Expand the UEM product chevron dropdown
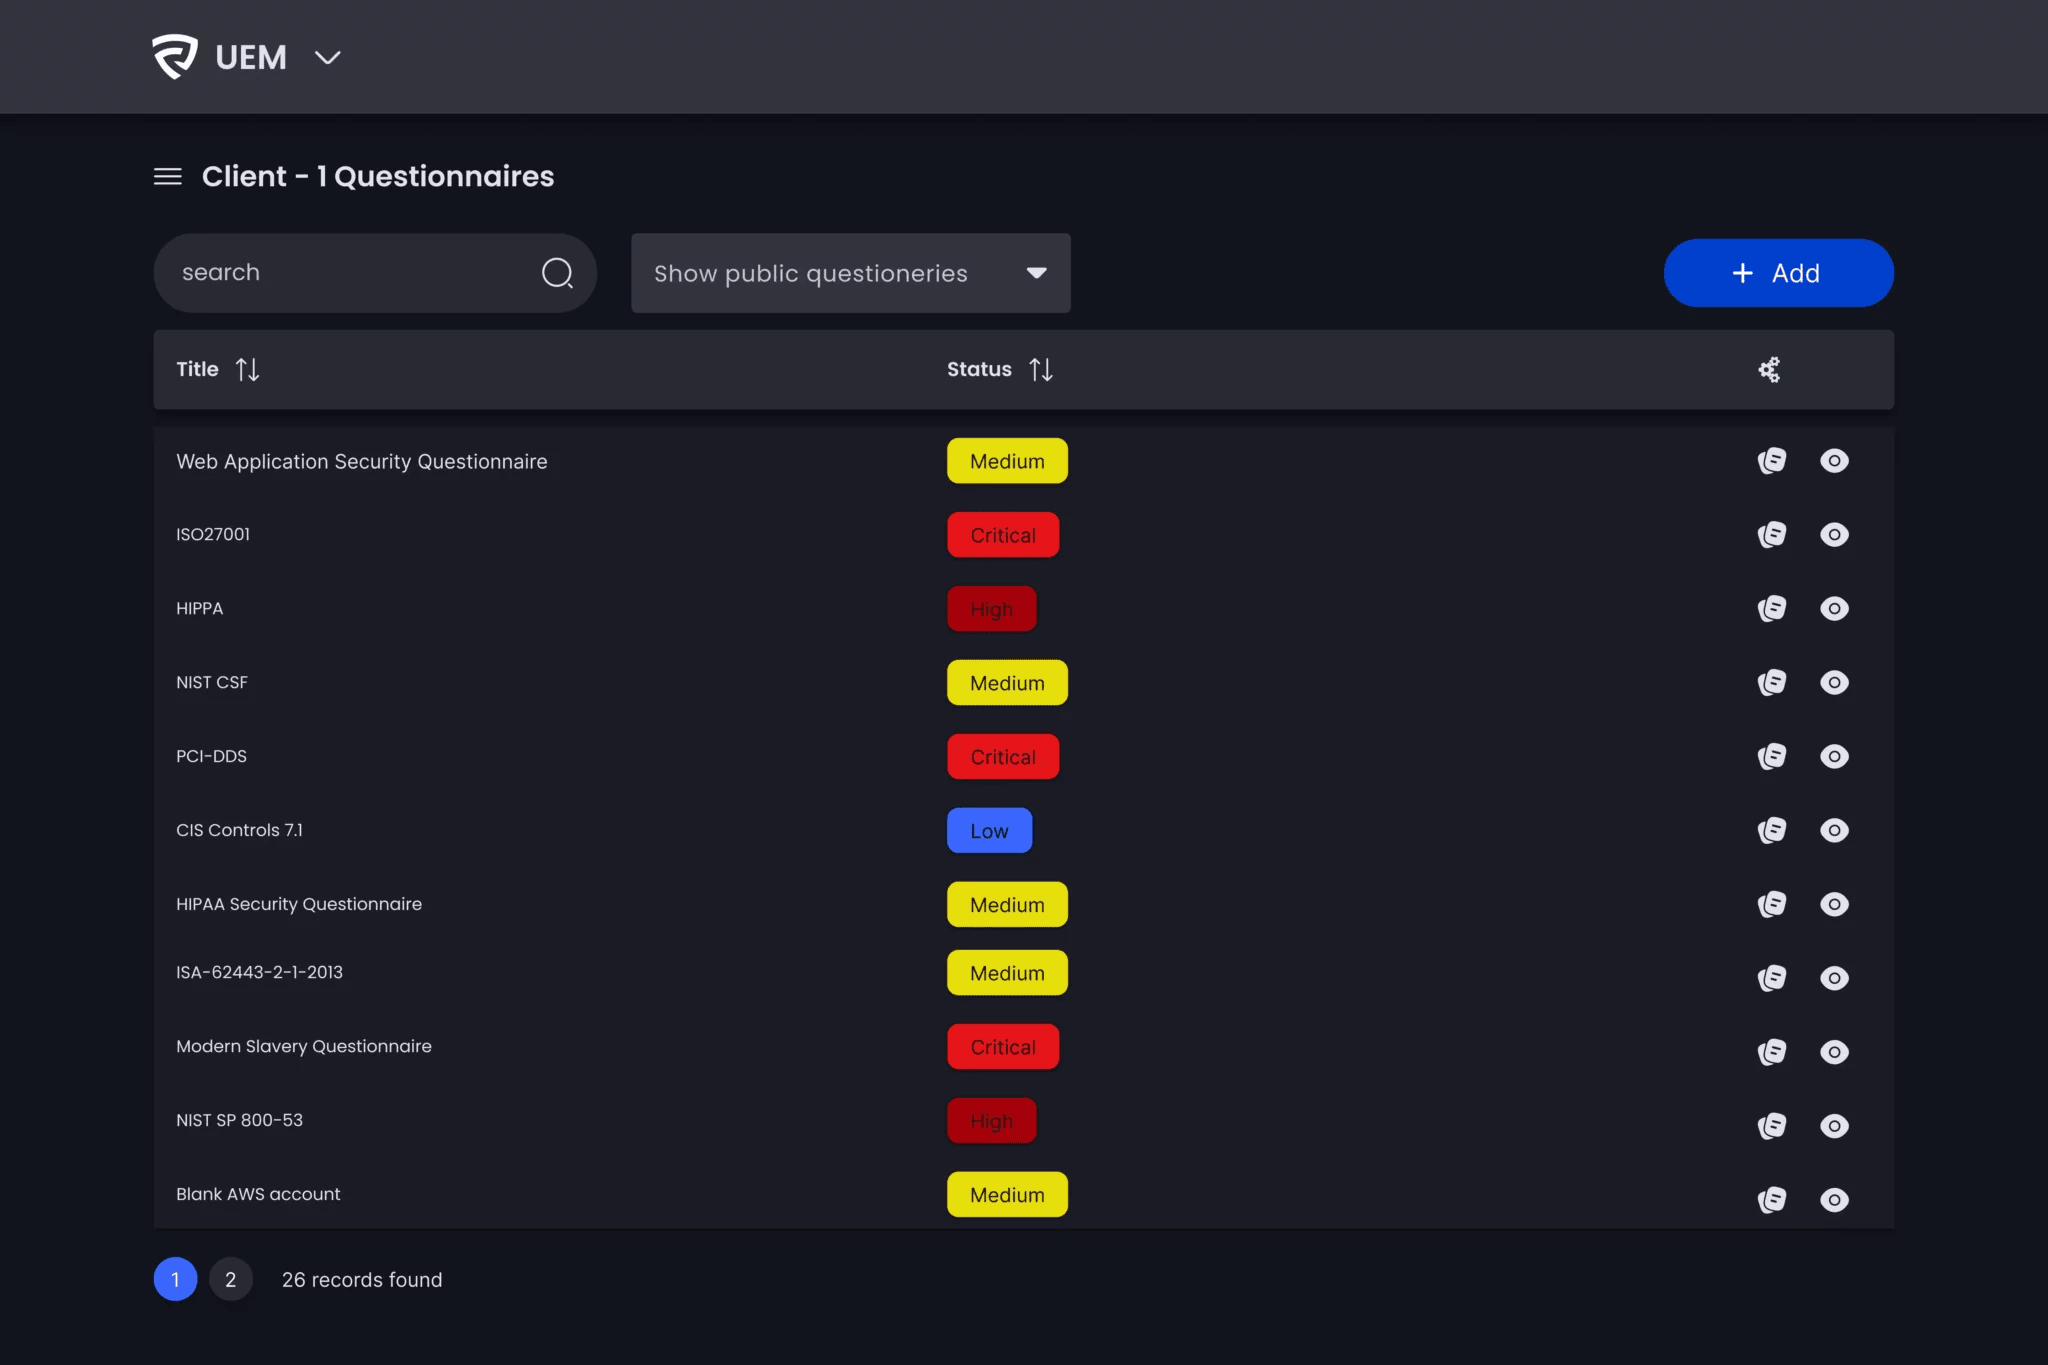Screen dimensions: 2048x1365 [x=327, y=58]
